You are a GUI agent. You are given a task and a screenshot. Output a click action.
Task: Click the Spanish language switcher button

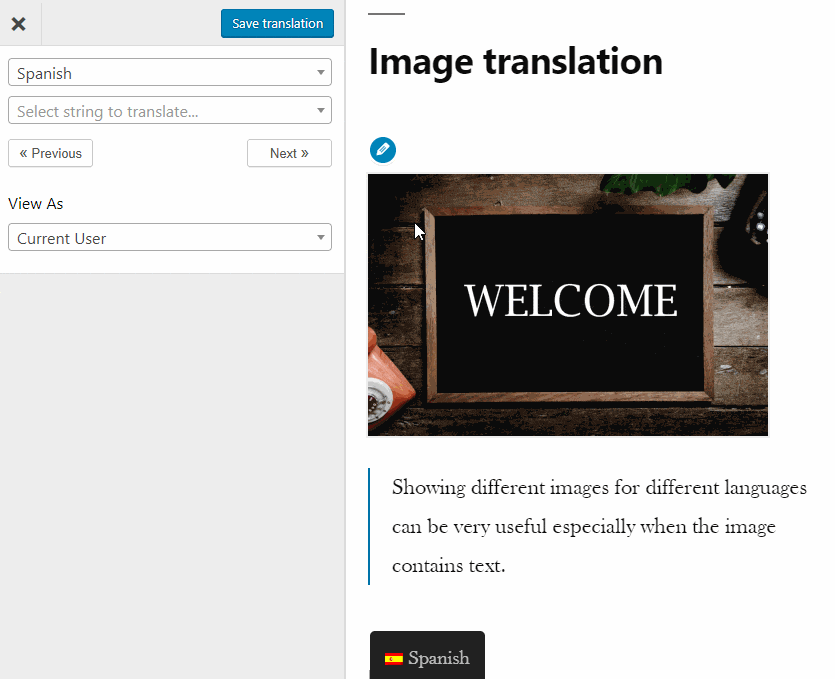(428, 656)
